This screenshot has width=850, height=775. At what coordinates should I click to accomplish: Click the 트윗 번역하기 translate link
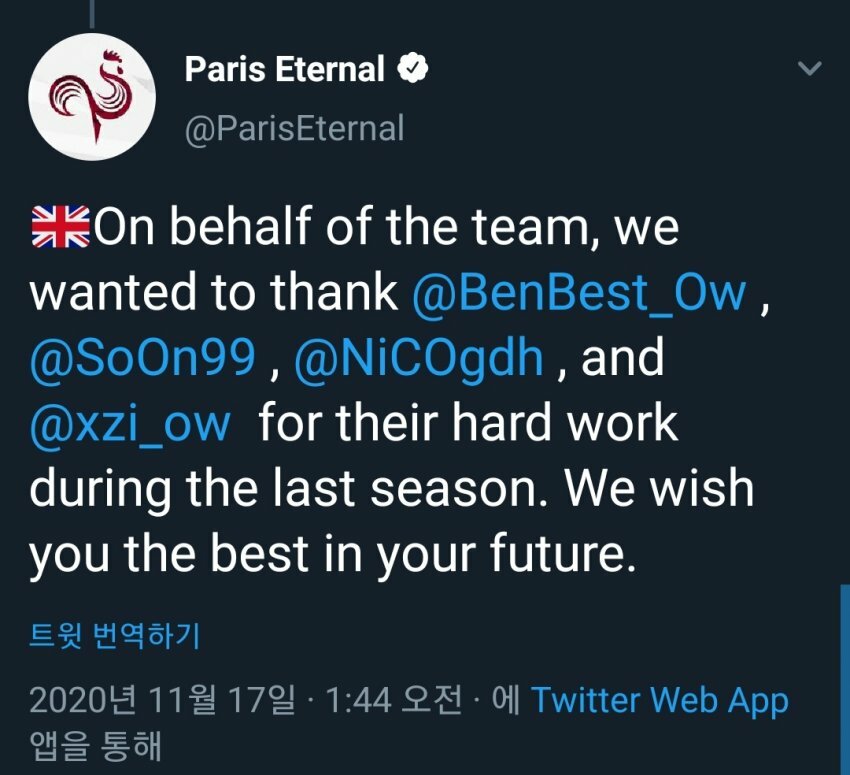pyautogui.click(x=114, y=635)
